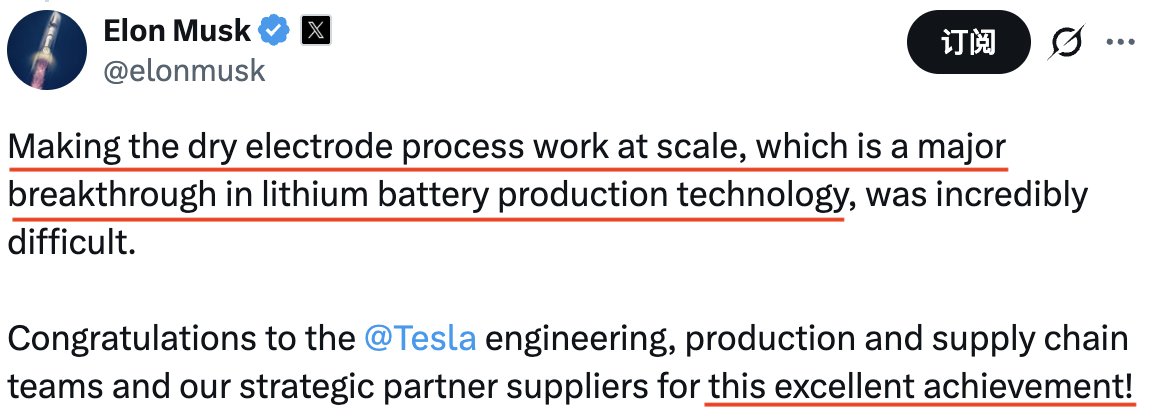Click the text "breakthrough in lithium battery production technology"
The image size is (1152, 420).
pos(426,195)
